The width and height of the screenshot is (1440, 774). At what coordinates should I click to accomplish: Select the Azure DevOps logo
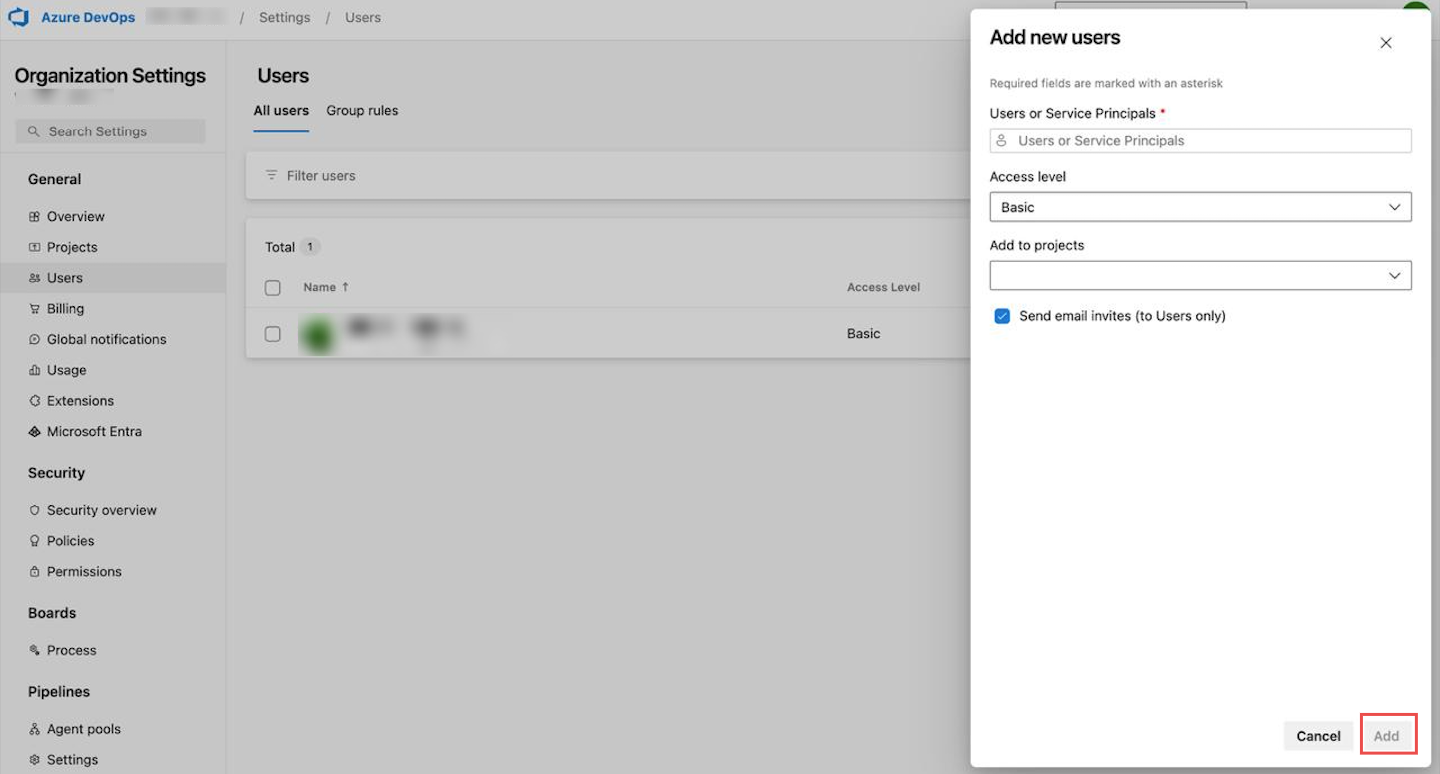[18, 16]
